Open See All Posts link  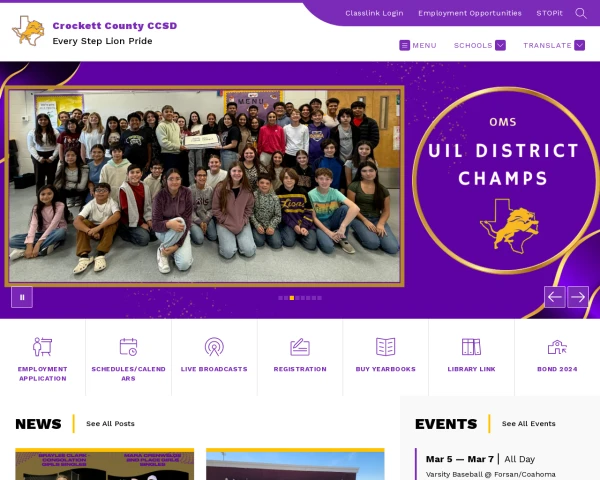(x=110, y=424)
